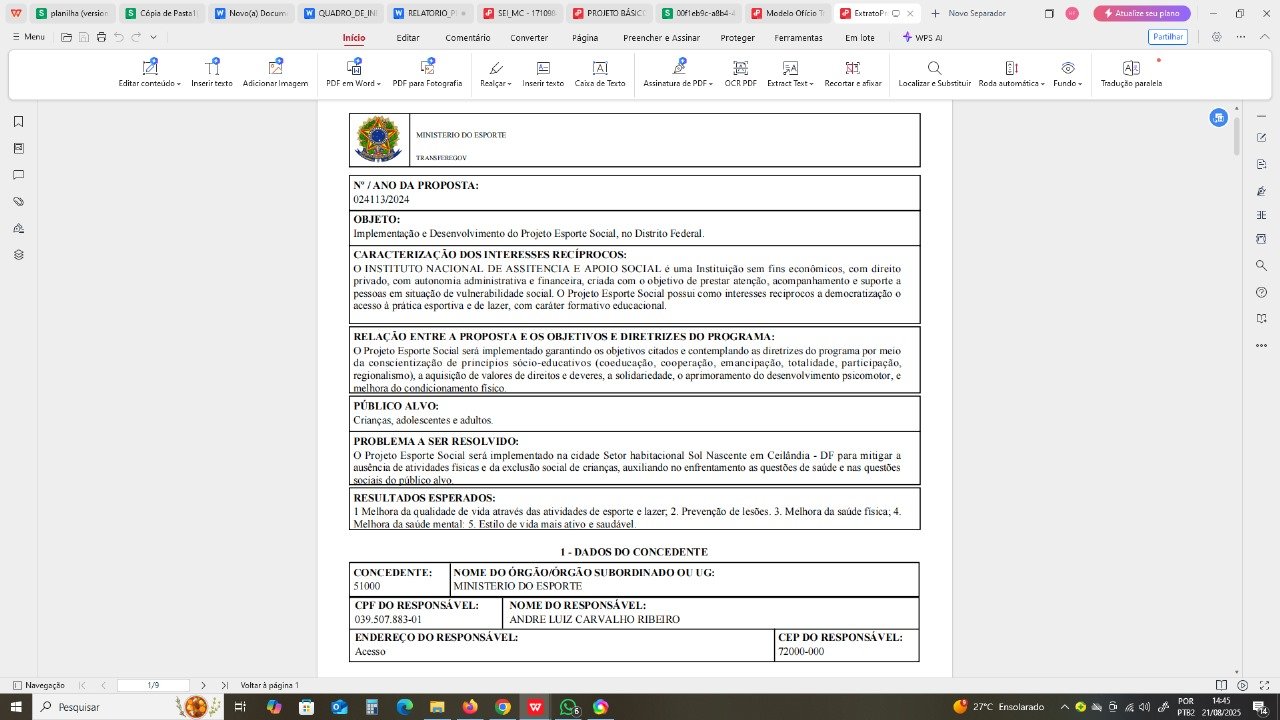This screenshot has width=1280, height=720.
Task: Toggle the Navegação panel checkbox
Action: point(18,685)
